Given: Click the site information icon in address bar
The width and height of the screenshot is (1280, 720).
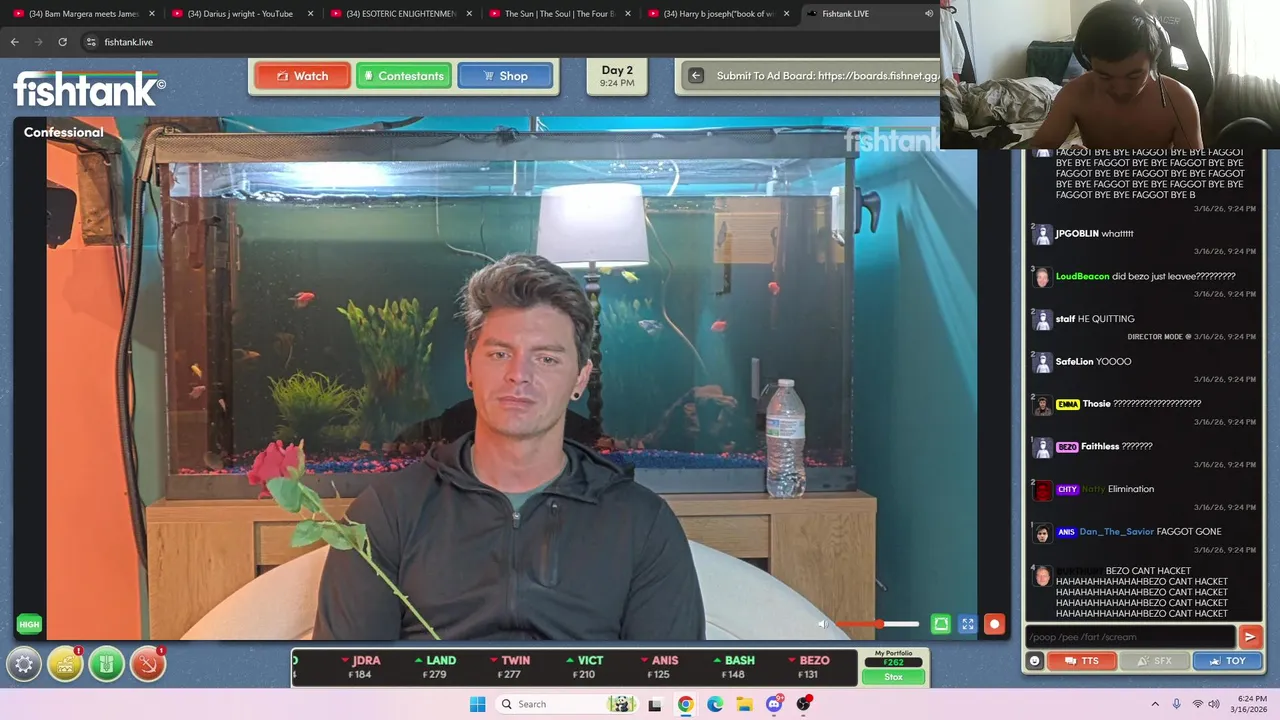Looking at the screenshot, I should click(x=91, y=42).
